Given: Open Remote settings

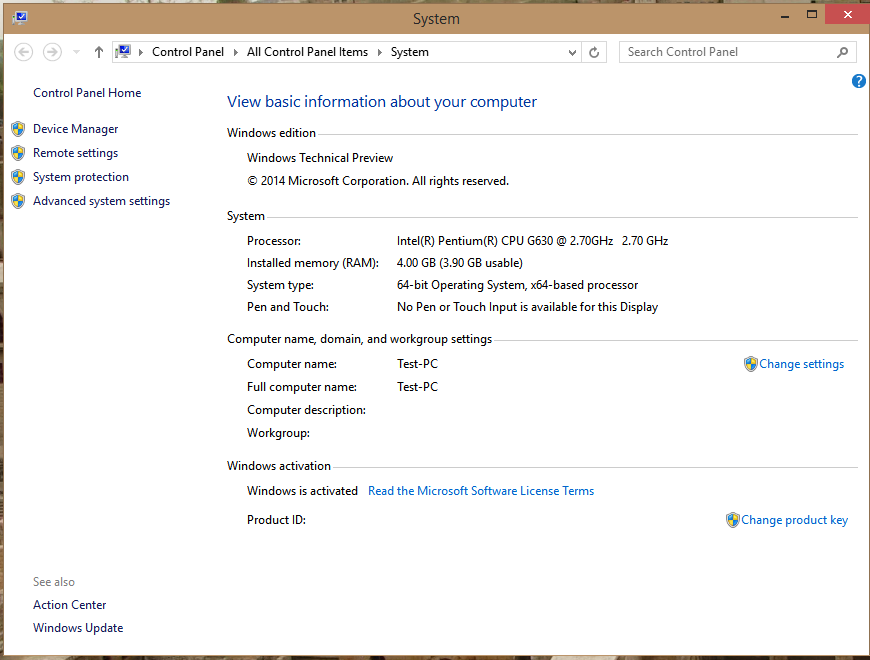Looking at the screenshot, I should click(75, 153).
